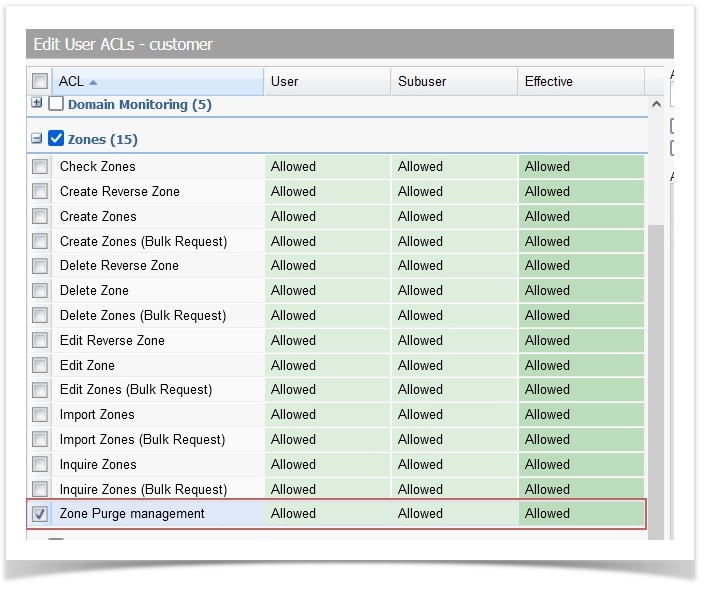
Task: Check Delete Zones (Bulk Request) checkbox
Action: coord(40,315)
